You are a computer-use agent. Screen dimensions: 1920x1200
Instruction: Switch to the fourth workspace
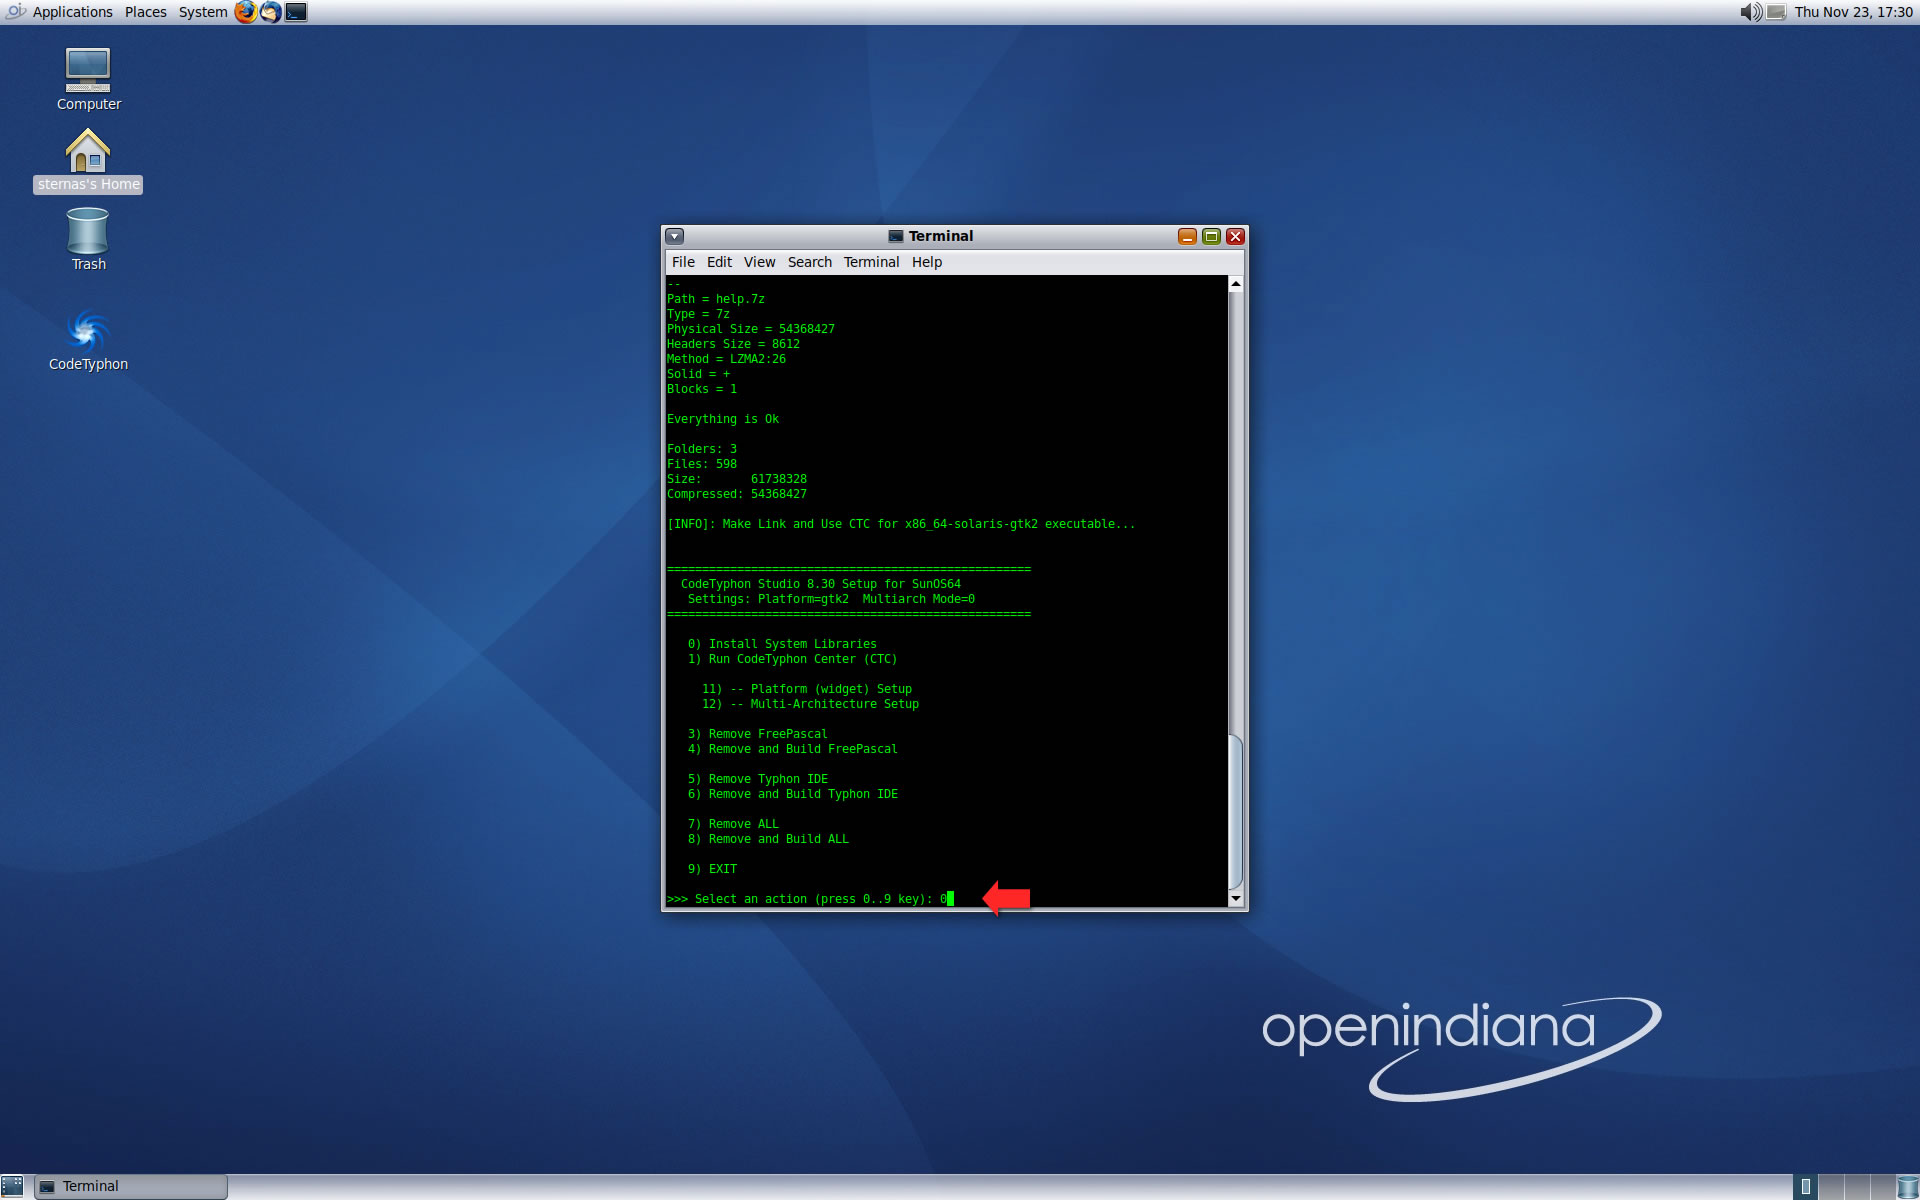(1882, 1187)
